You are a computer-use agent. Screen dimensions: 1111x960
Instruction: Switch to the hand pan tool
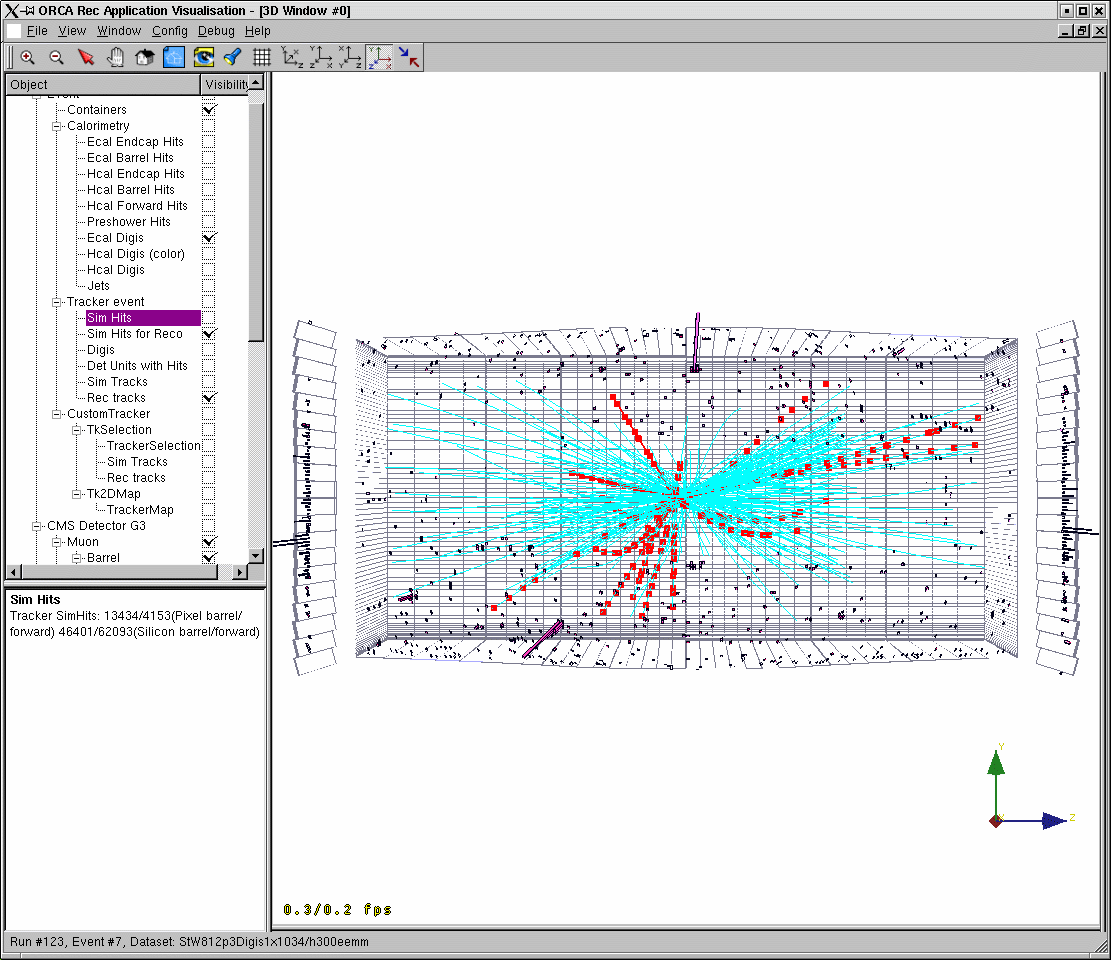tap(115, 58)
